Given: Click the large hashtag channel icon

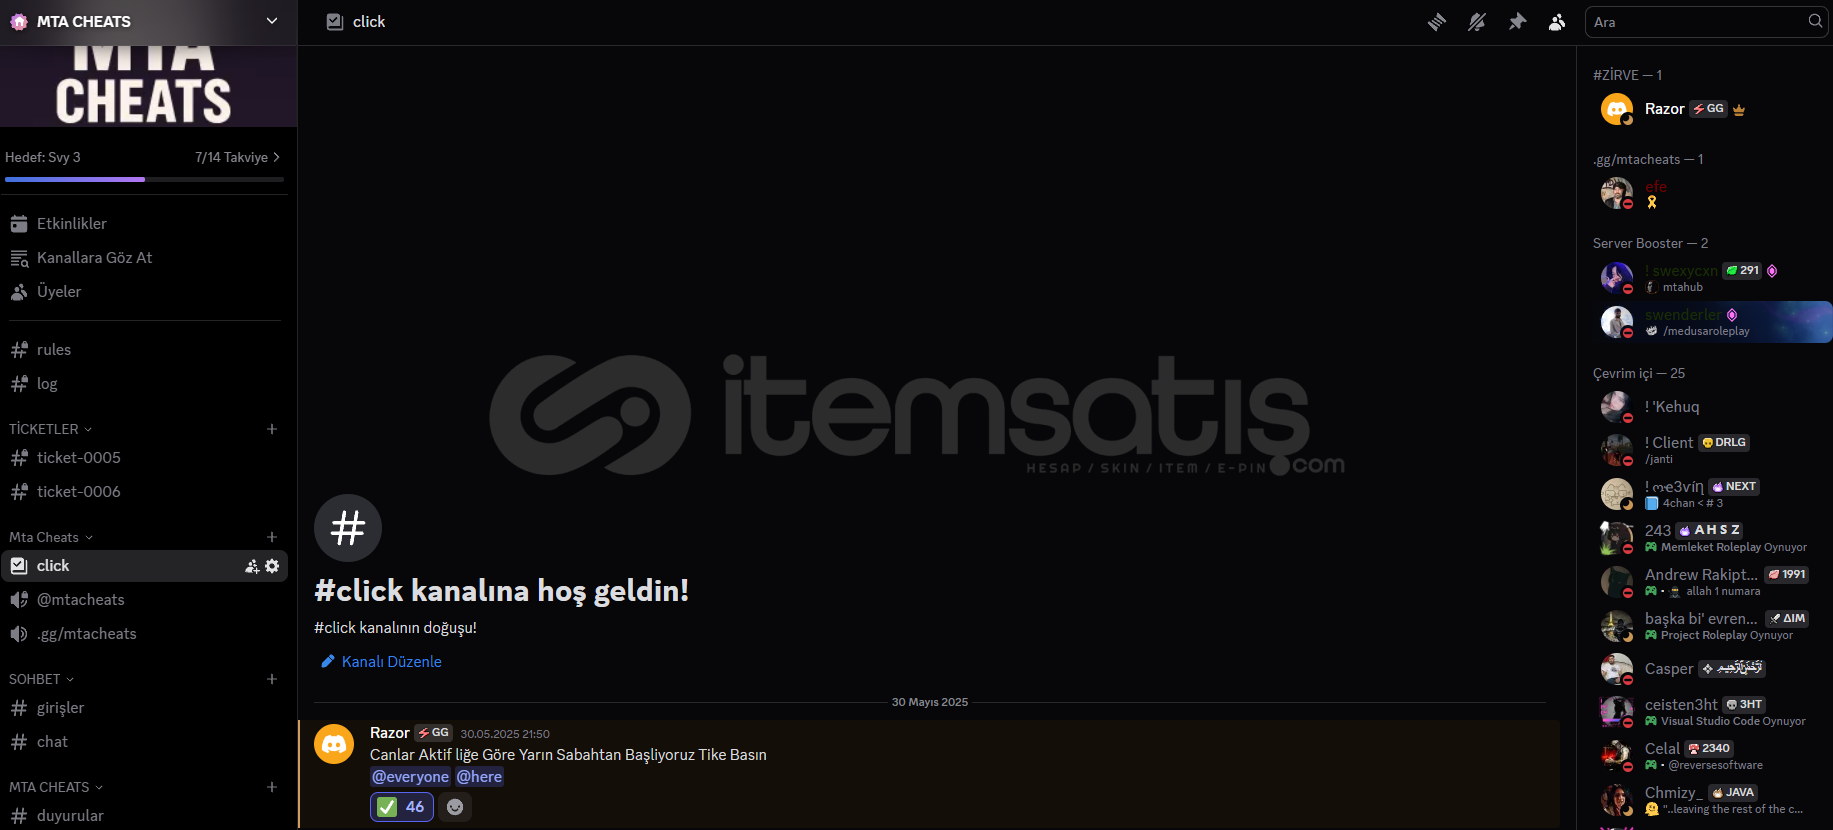Looking at the screenshot, I should tap(348, 528).
